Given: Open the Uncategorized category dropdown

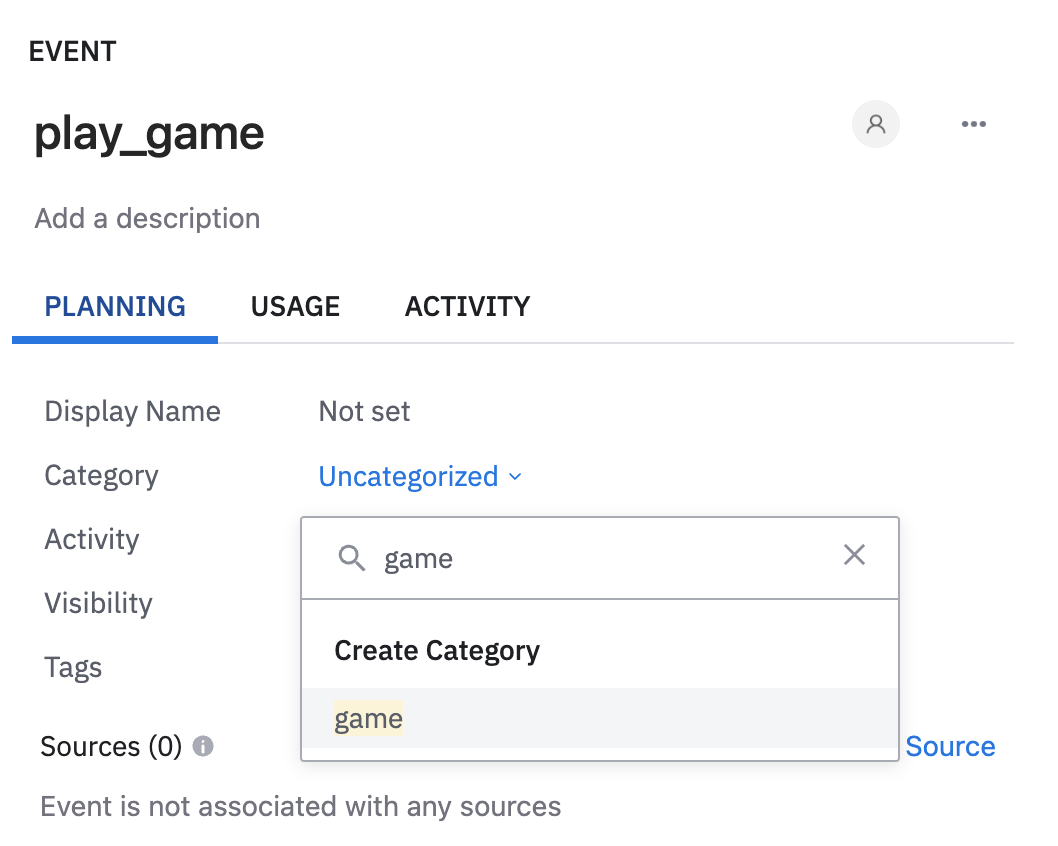Looking at the screenshot, I should pos(420,476).
